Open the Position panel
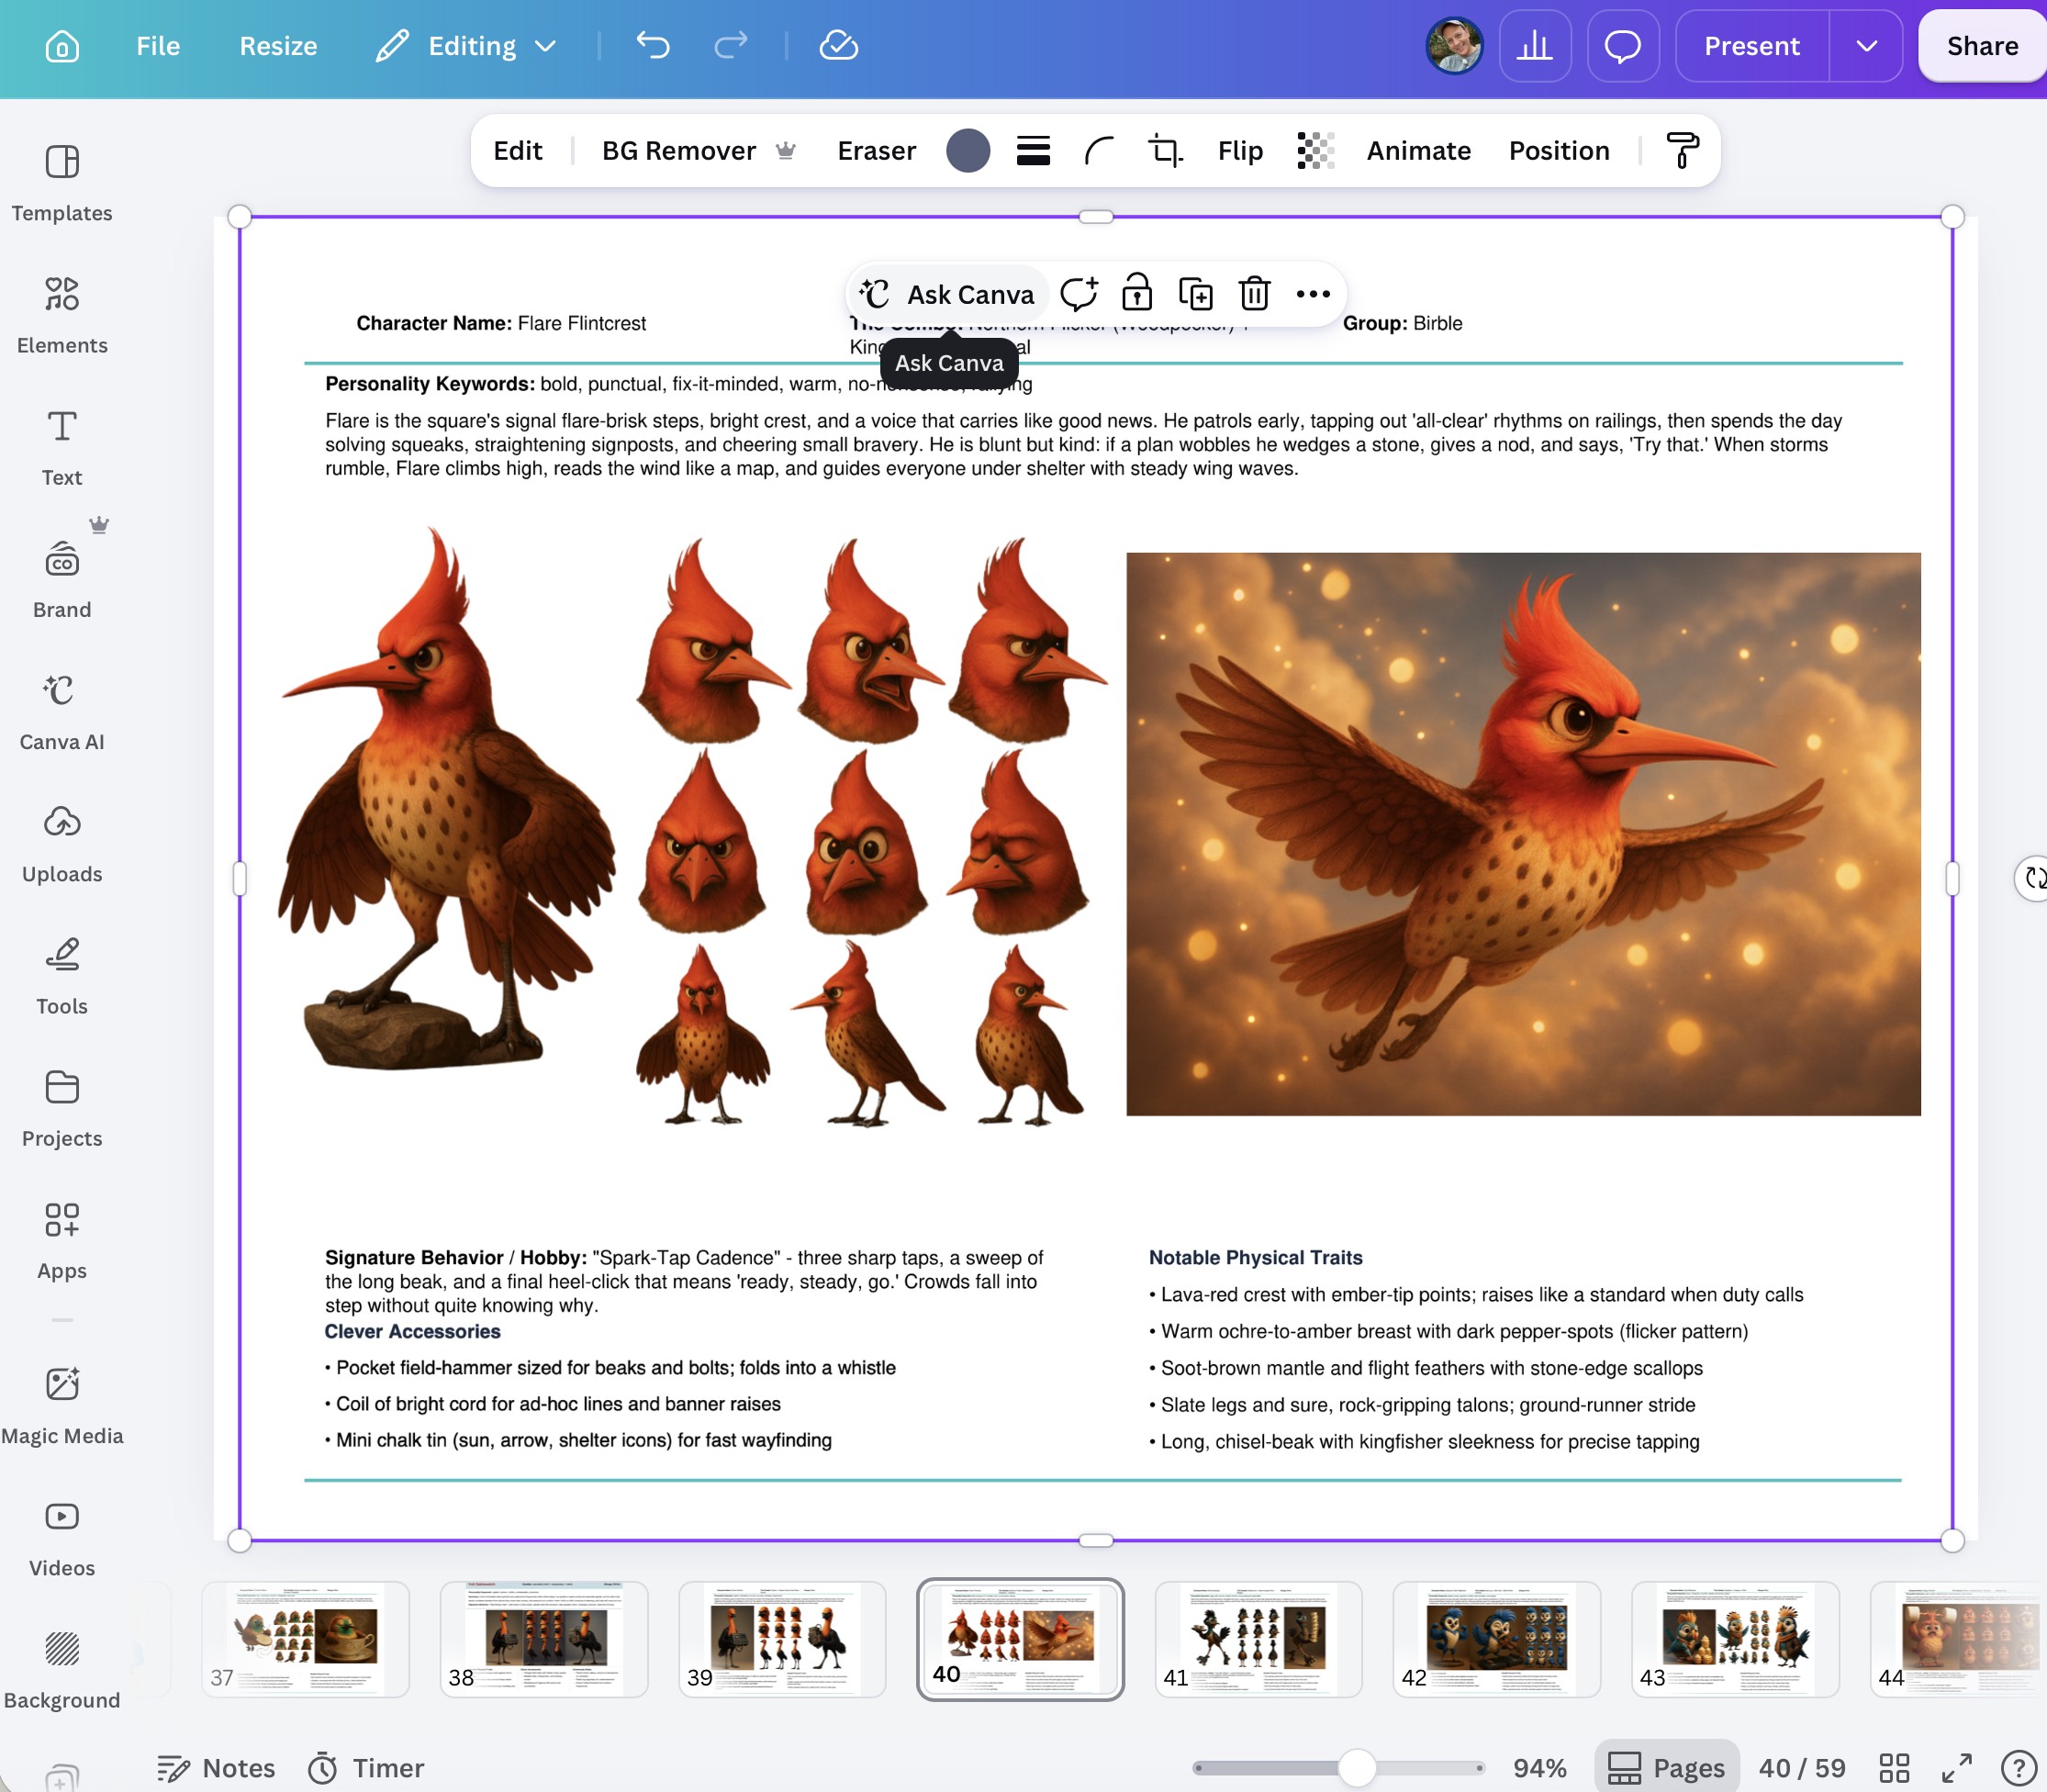Viewport: 2047px width, 1792px height. pyautogui.click(x=1558, y=151)
